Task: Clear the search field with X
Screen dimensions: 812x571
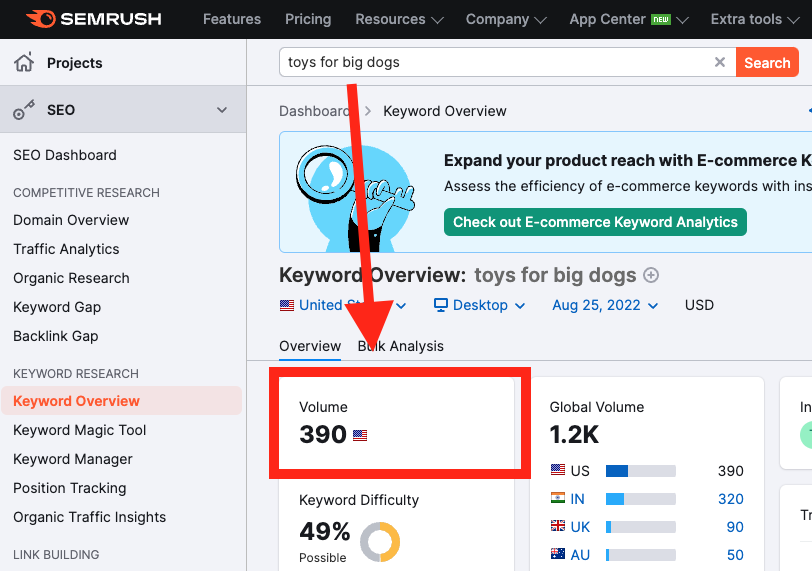Action: coord(719,62)
